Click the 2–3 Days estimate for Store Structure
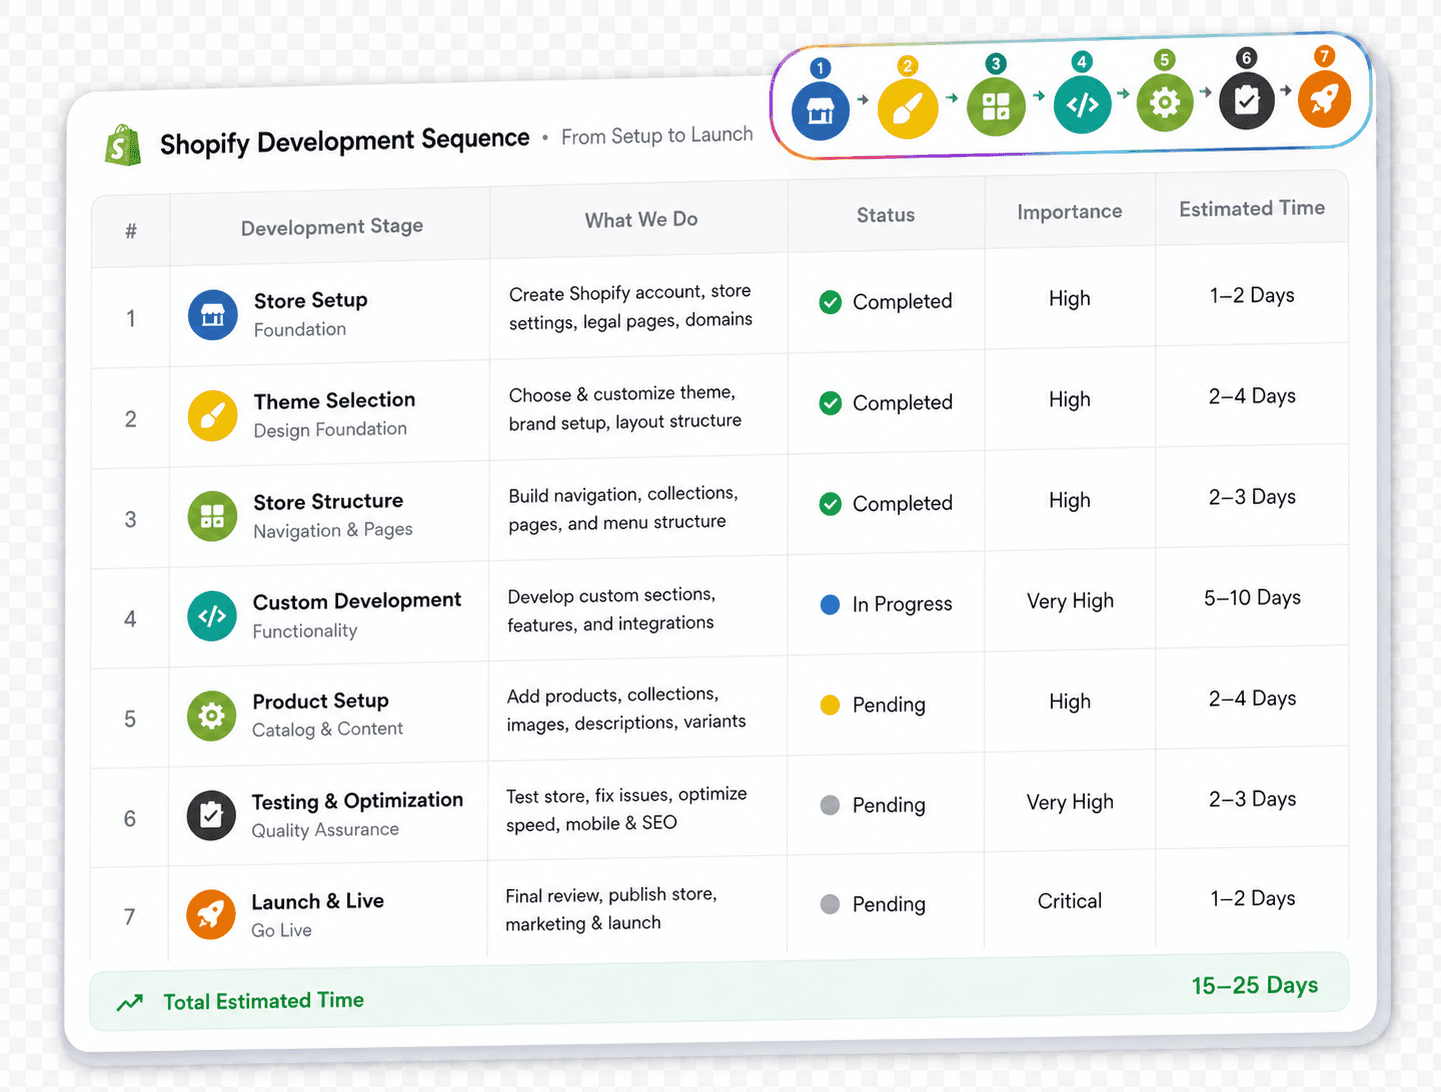The image size is (1441, 1092). pyautogui.click(x=1252, y=497)
